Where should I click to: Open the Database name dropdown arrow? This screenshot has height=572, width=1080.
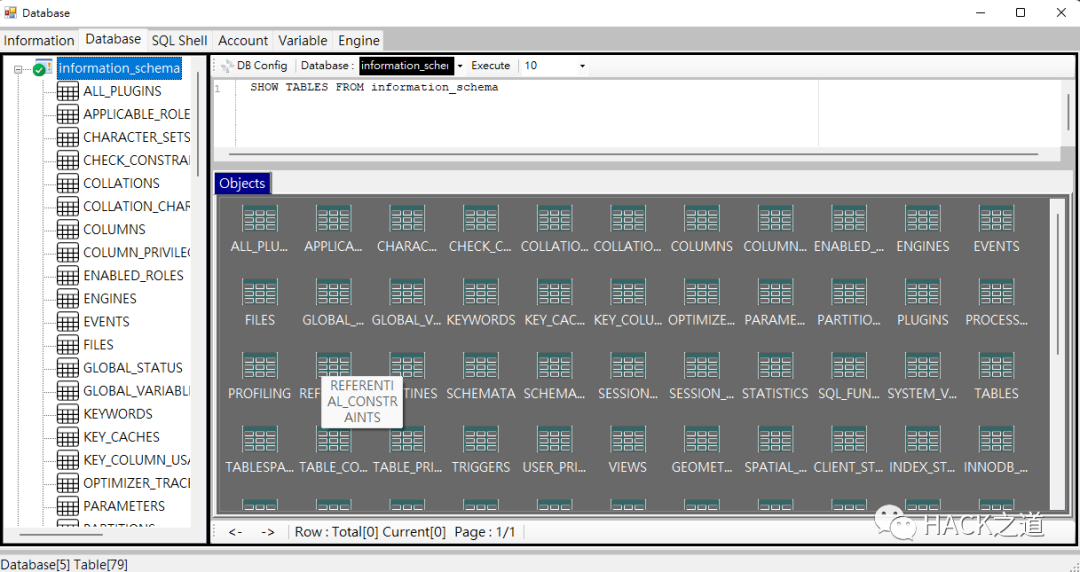click(460, 66)
